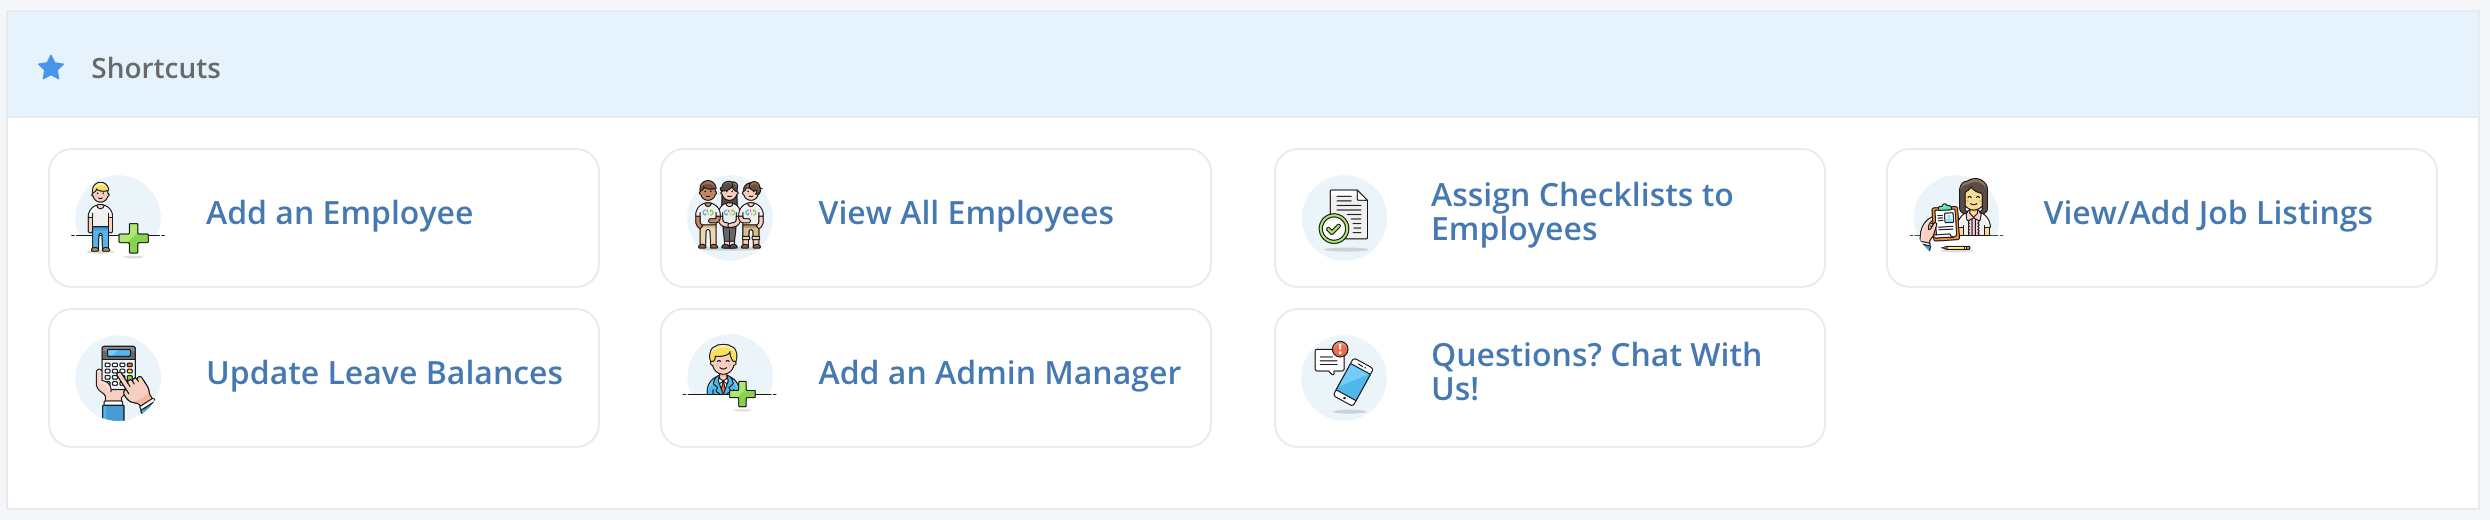Choose the Add an Admin Manager link
This screenshot has height=520, width=2490.
tap(999, 373)
